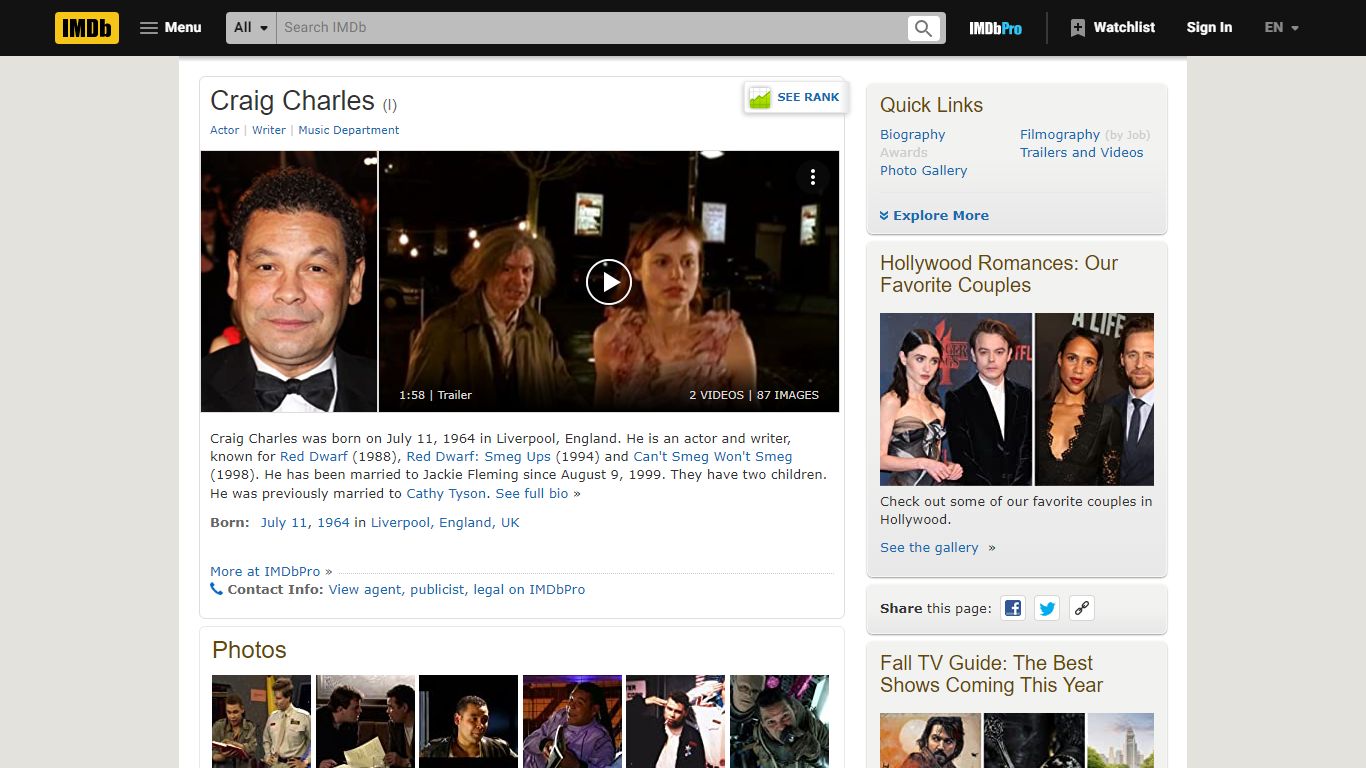This screenshot has width=1366, height=768.
Task: Share this page on Facebook
Action: tap(1013, 607)
